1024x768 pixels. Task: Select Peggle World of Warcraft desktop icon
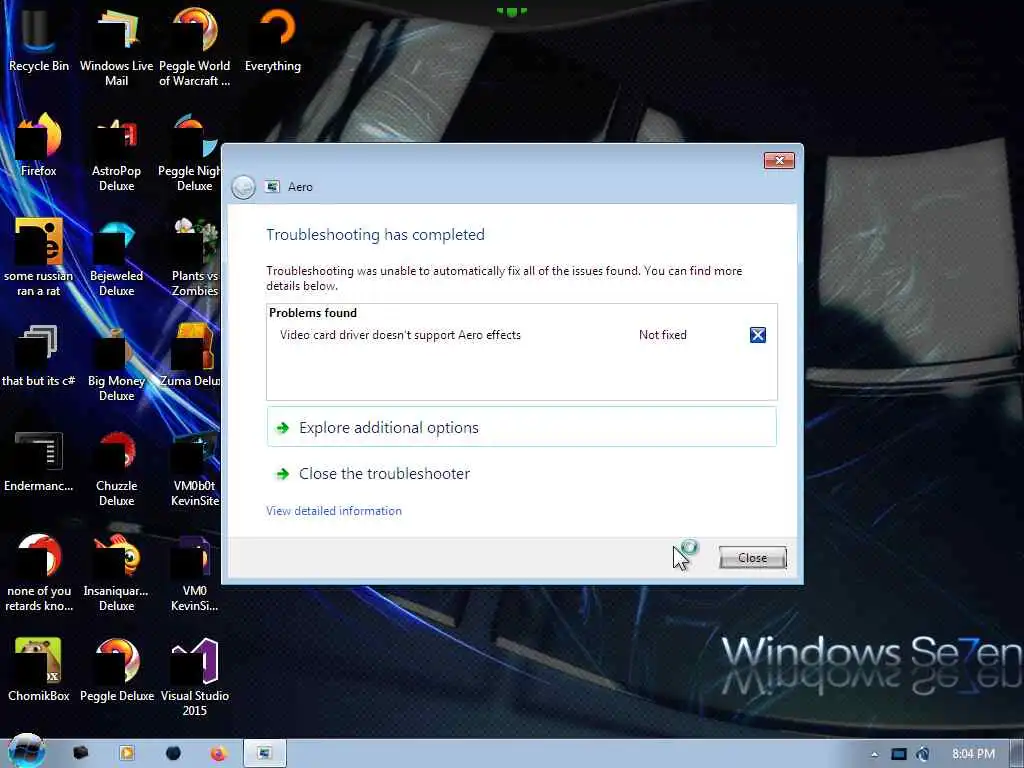pos(195,46)
